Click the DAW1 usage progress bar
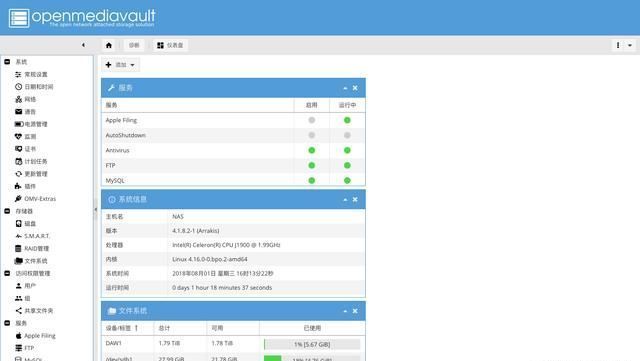This screenshot has height=361, width=640. [x=312, y=345]
